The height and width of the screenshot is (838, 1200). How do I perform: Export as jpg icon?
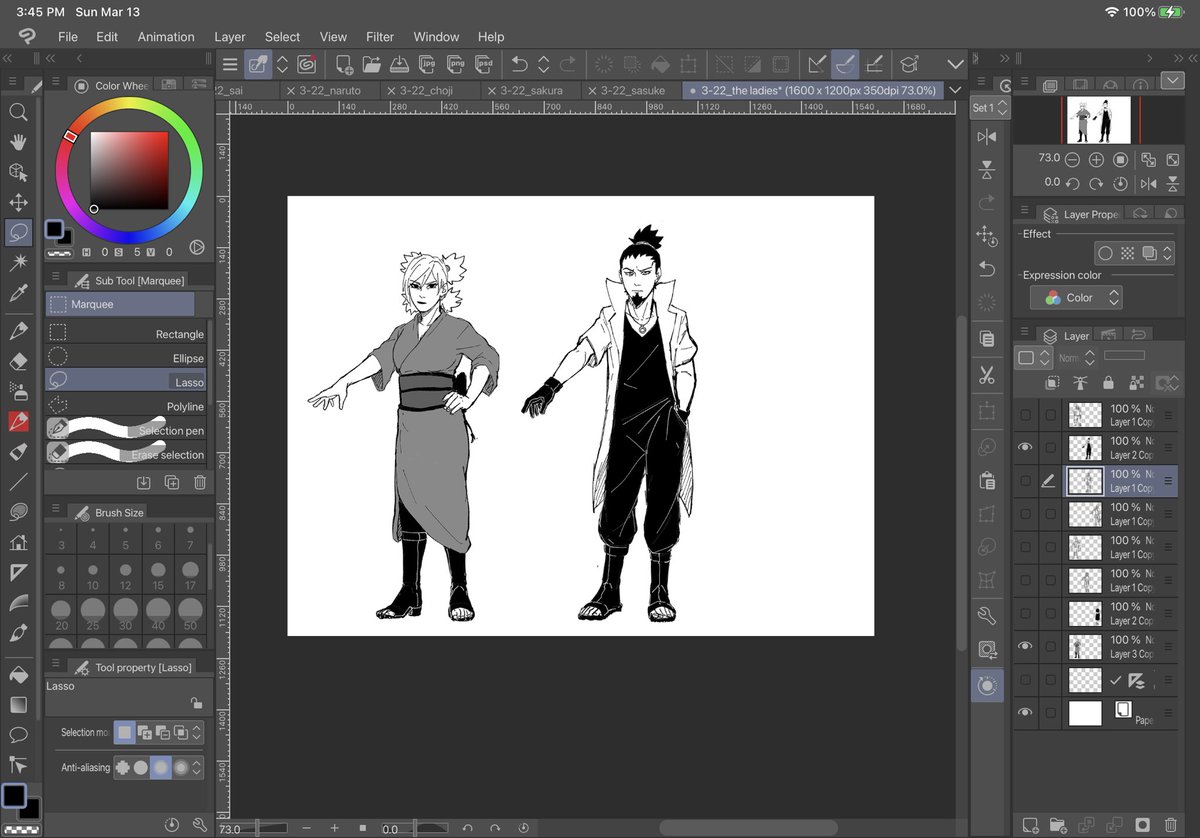(x=428, y=64)
